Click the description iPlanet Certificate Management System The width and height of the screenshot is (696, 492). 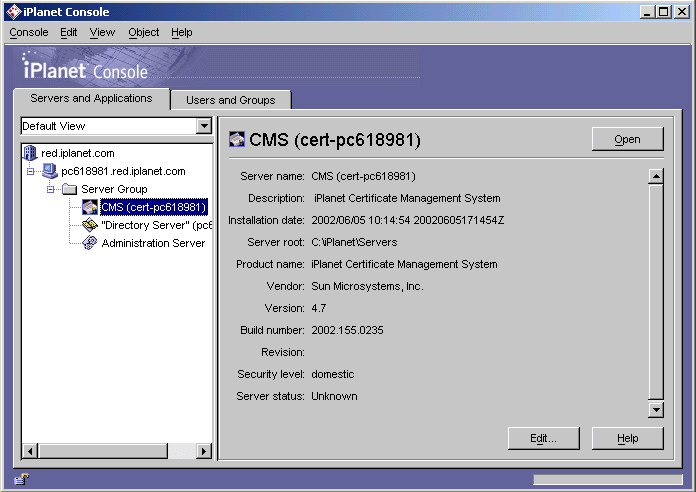coord(407,198)
